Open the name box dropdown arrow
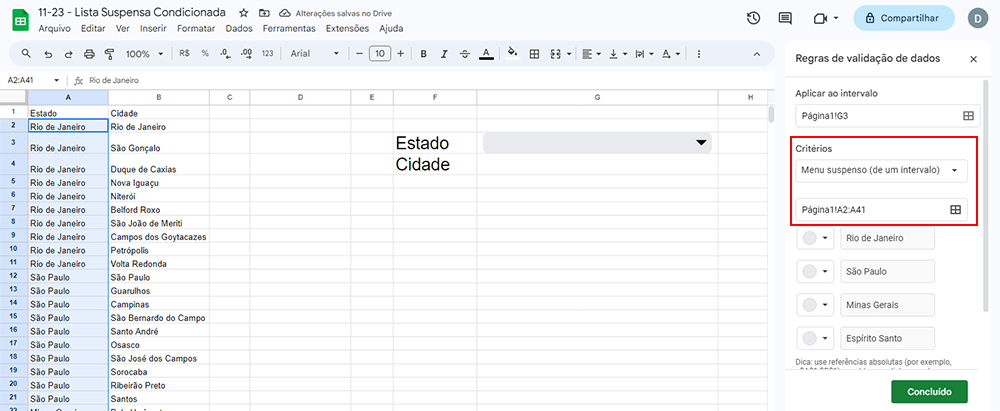 tap(57, 80)
